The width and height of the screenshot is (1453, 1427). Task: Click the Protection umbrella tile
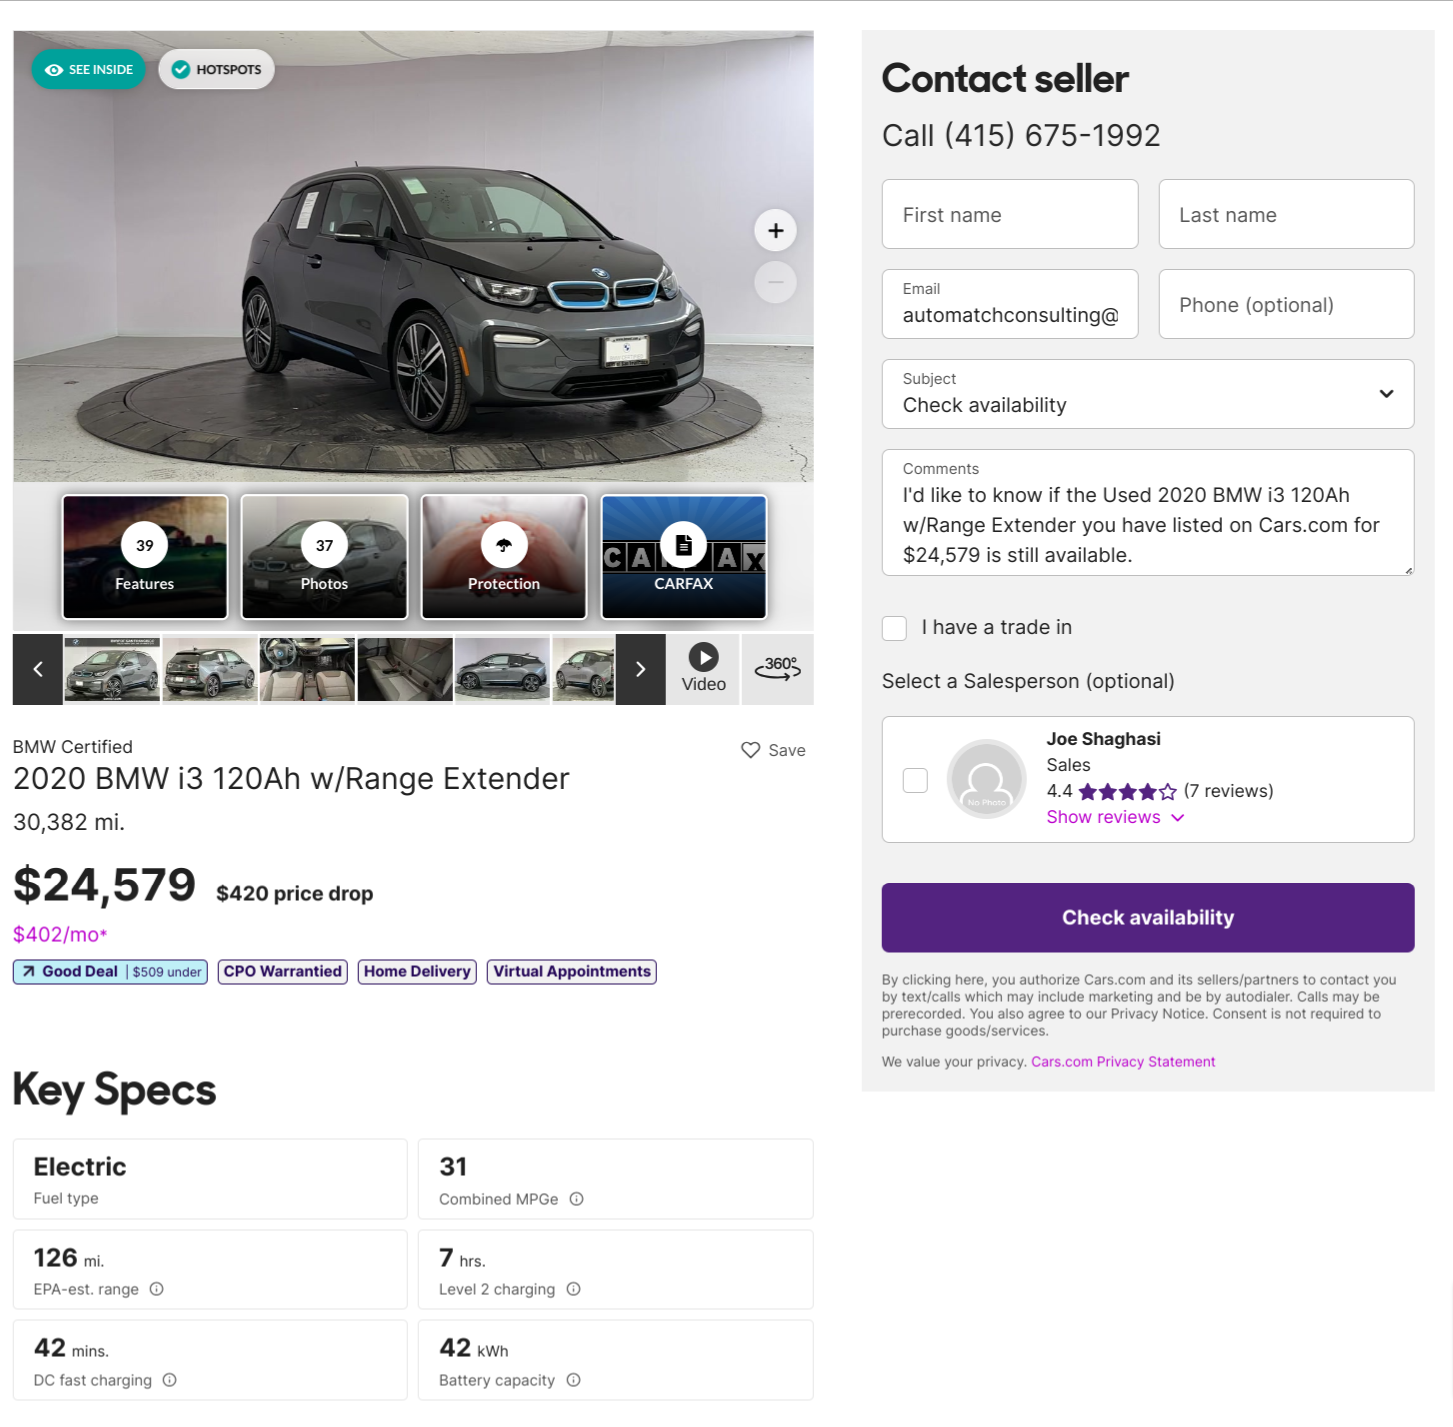coord(504,557)
